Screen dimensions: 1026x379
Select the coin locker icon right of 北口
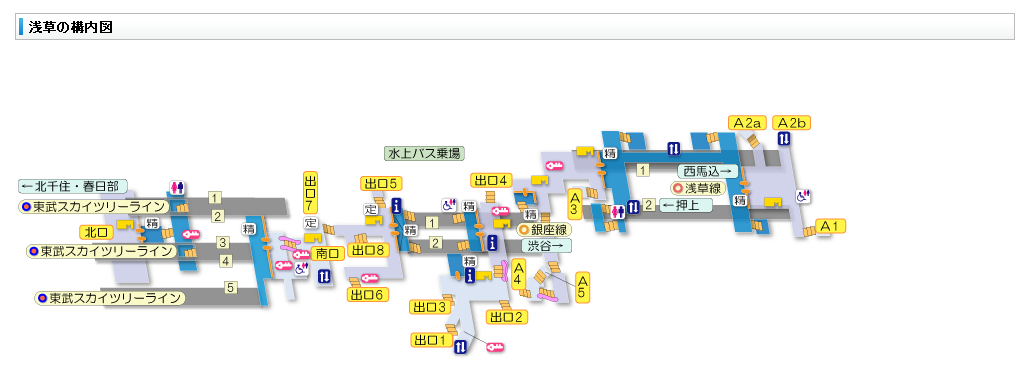click(x=190, y=234)
